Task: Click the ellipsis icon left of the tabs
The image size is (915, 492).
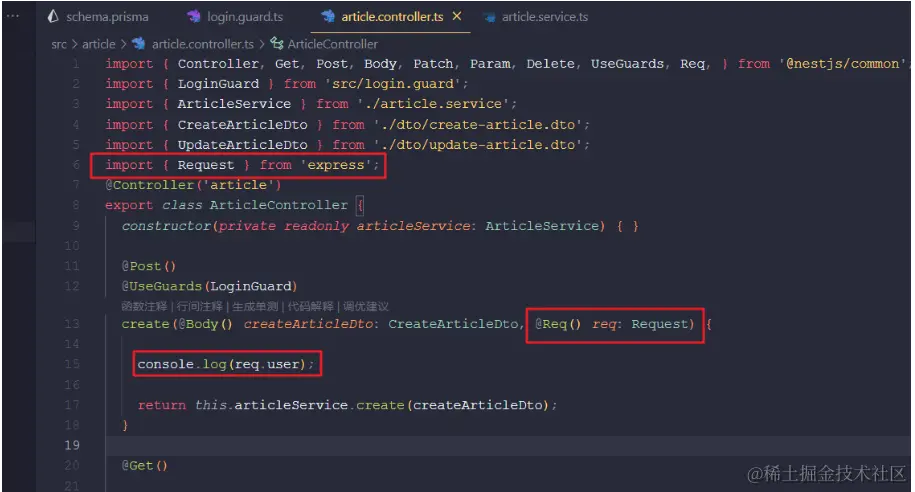Action: tap(12, 16)
